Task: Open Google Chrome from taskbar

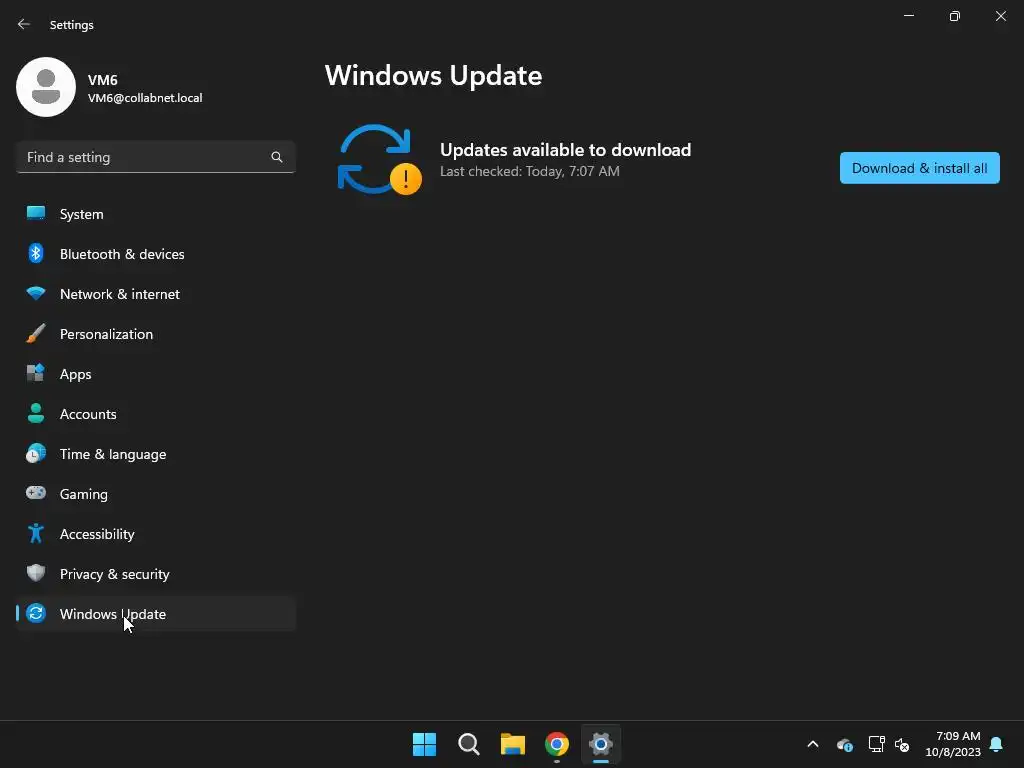Action: (x=557, y=744)
